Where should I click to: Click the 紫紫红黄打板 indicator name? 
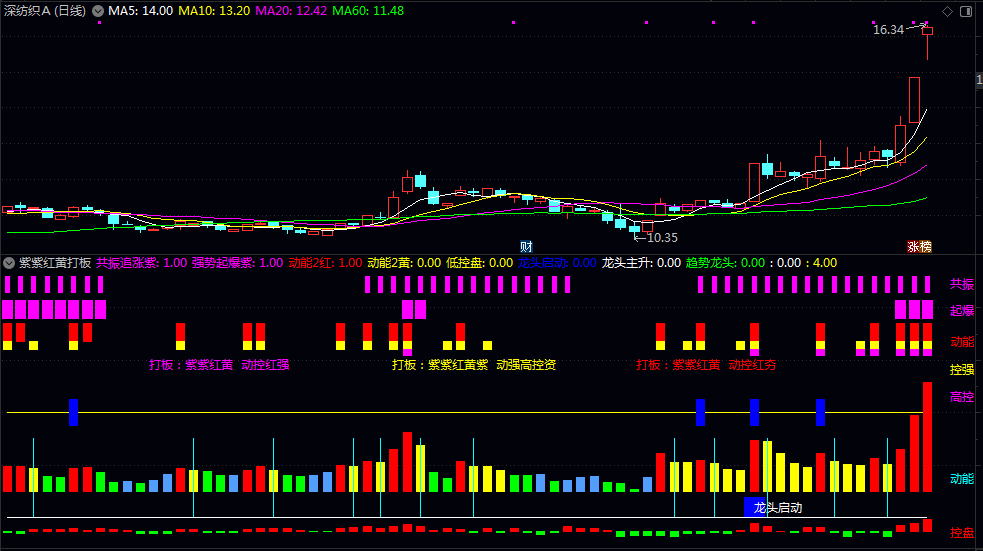coord(55,263)
